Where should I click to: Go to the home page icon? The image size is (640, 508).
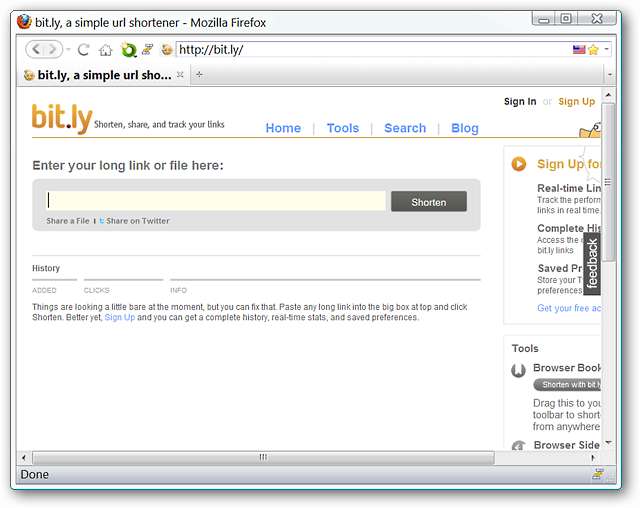click(105, 50)
